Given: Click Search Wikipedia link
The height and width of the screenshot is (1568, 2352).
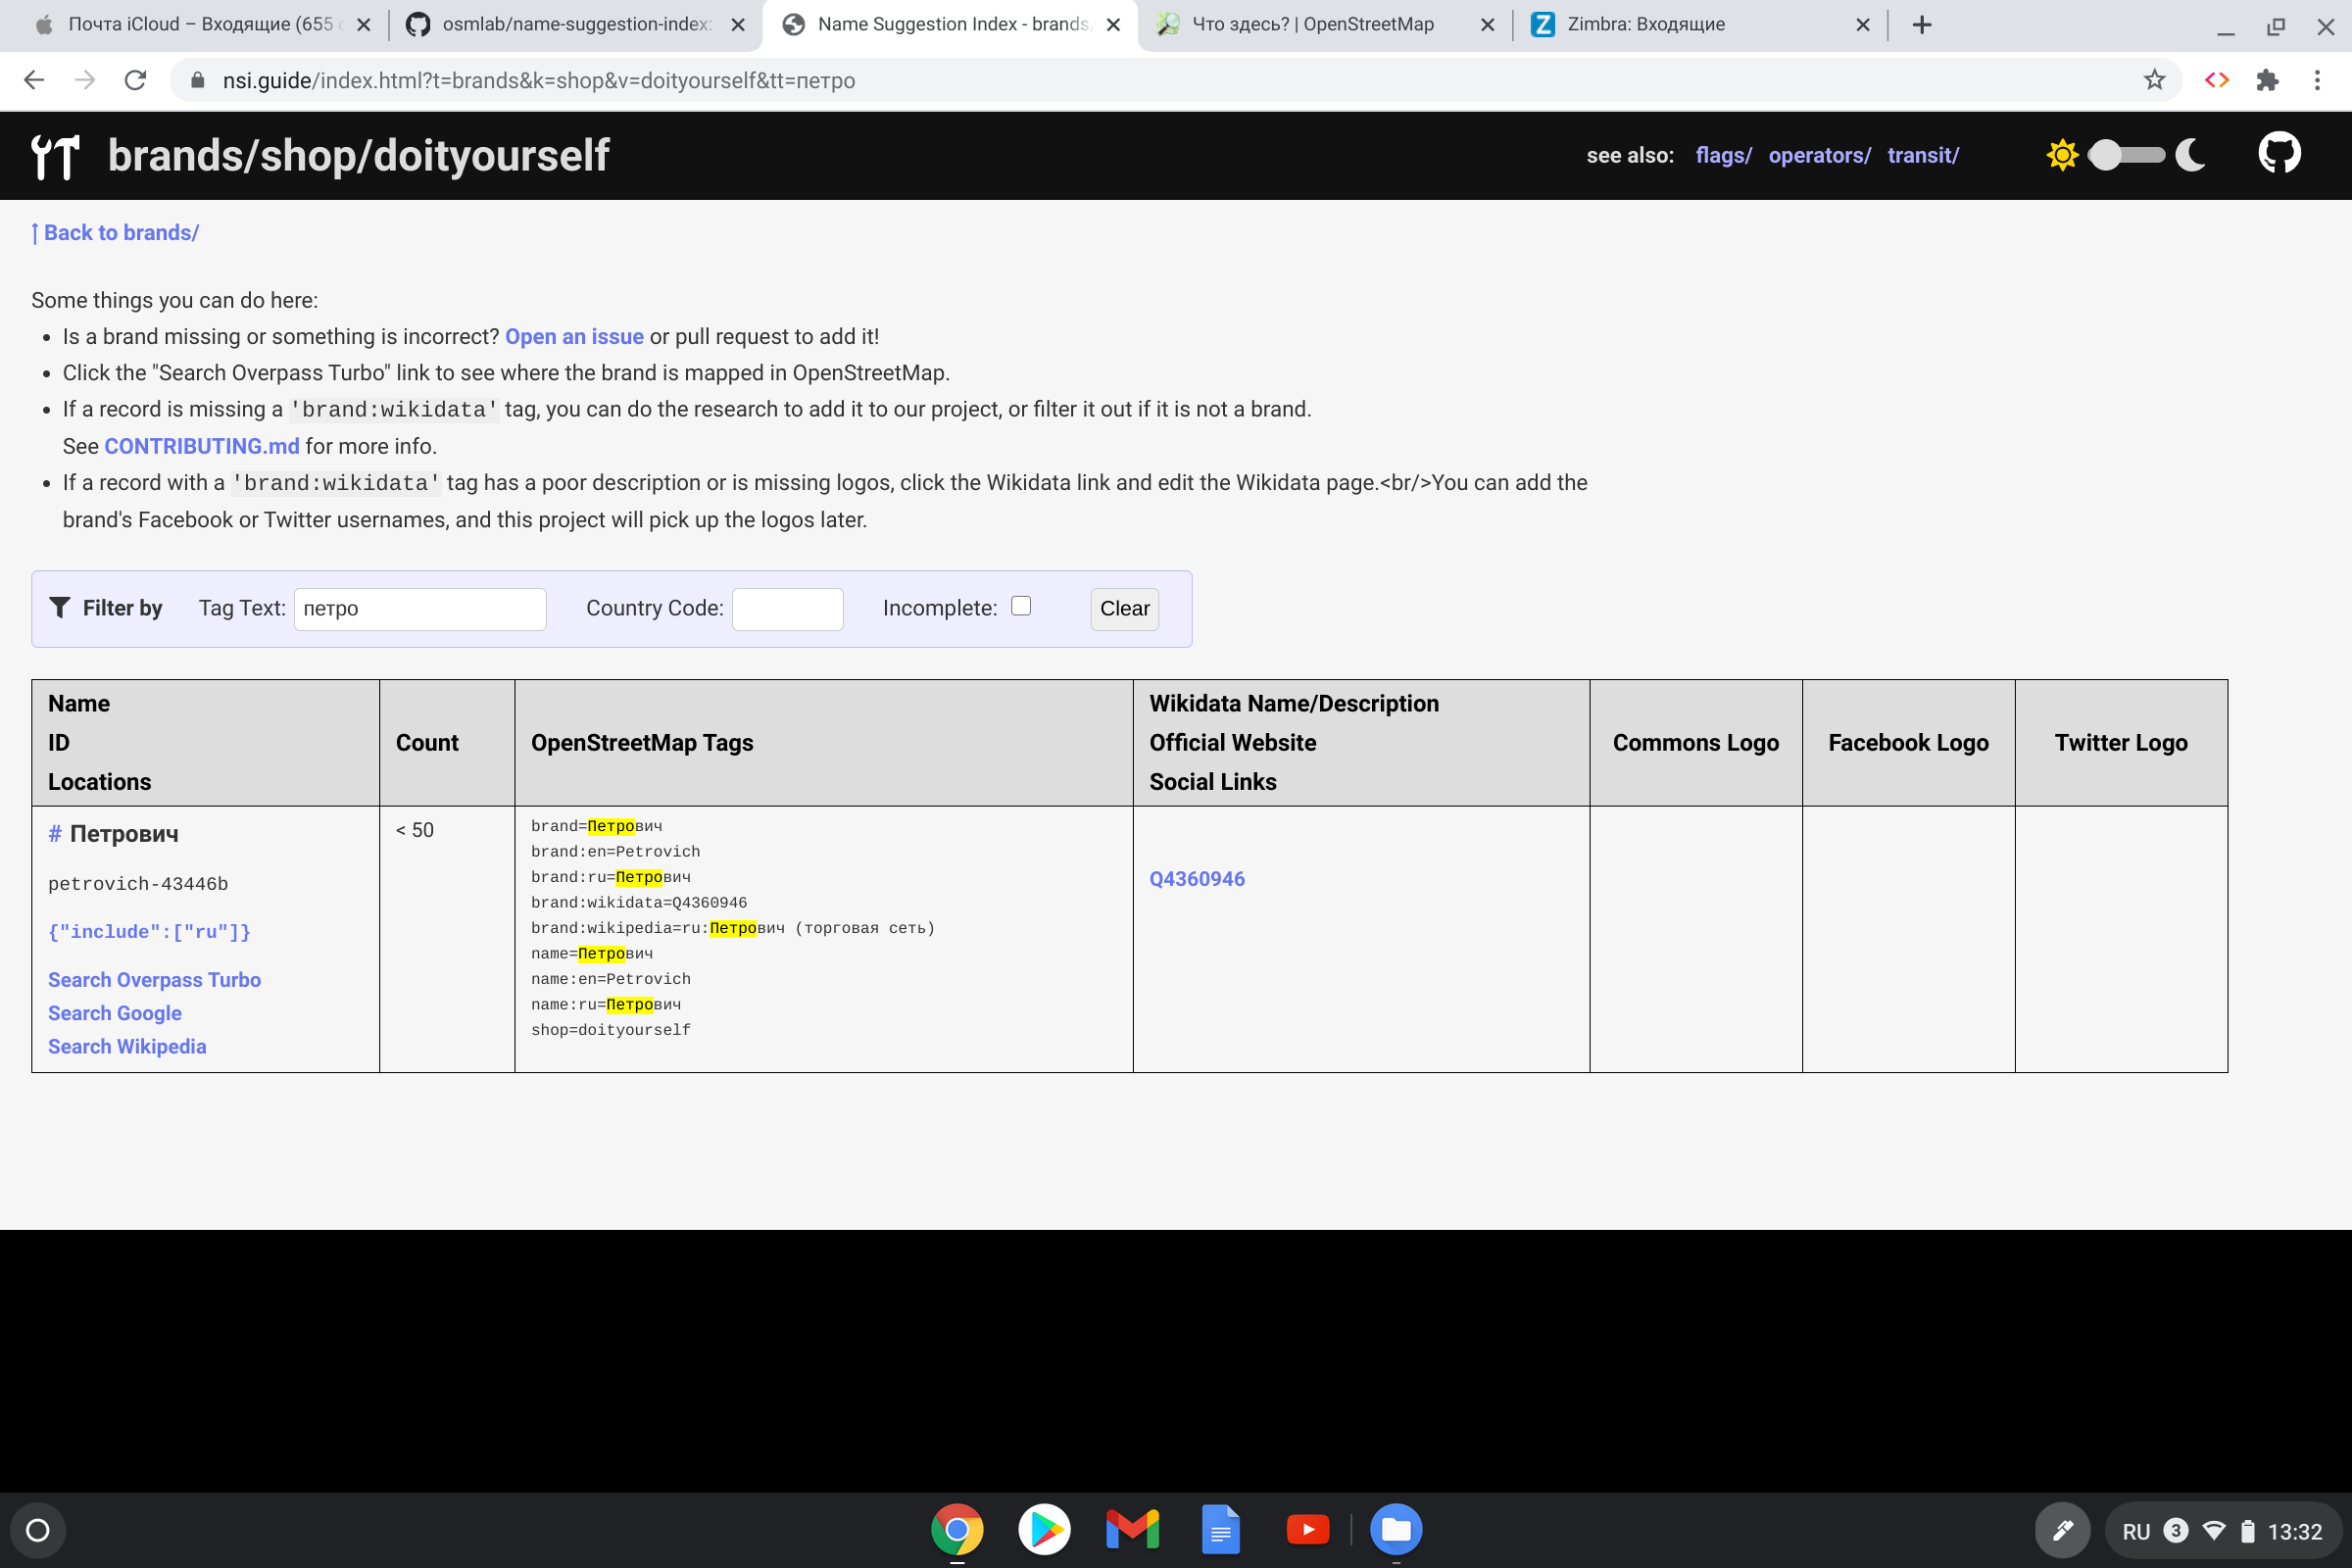Looking at the screenshot, I should (127, 1046).
